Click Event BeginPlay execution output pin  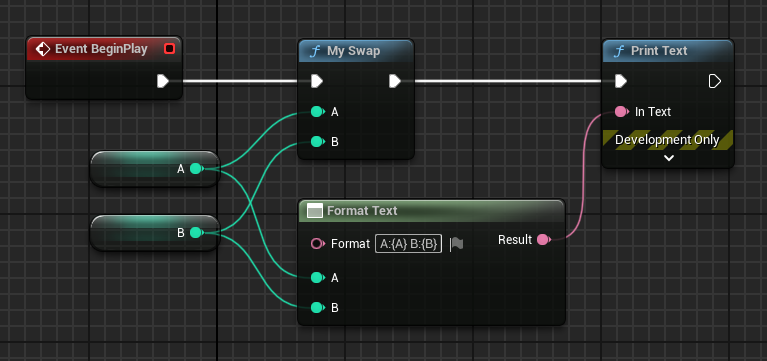163,81
